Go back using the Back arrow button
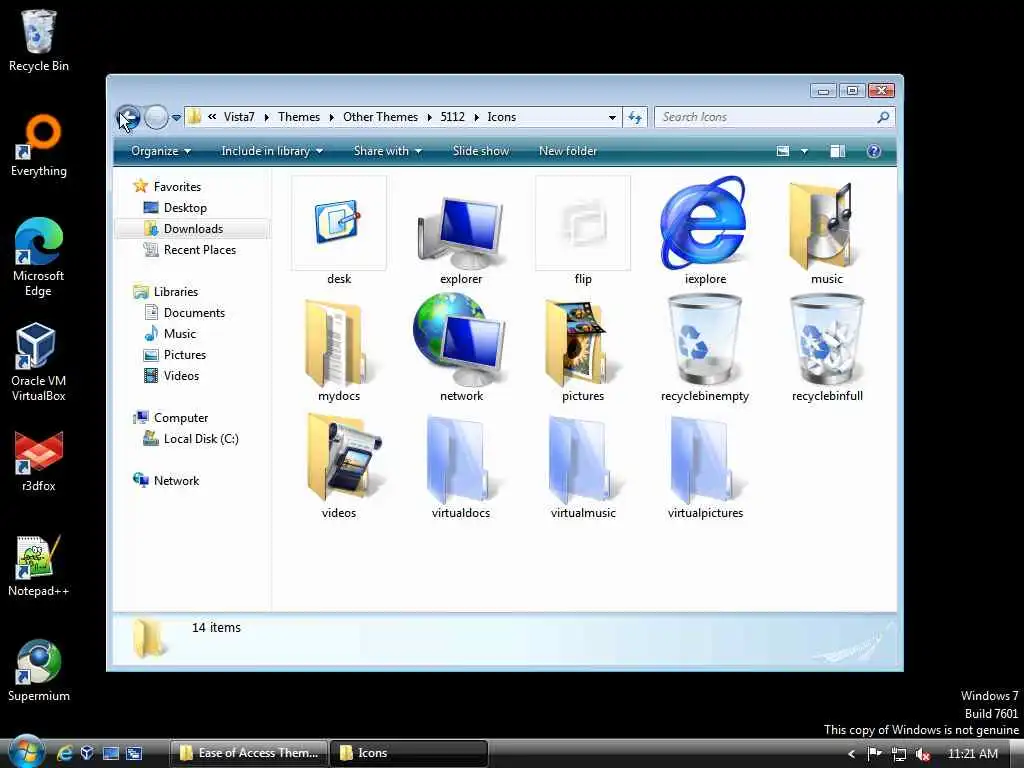This screenshot has height=768, width=1024. pyautogui.click(x=128, y=118)
